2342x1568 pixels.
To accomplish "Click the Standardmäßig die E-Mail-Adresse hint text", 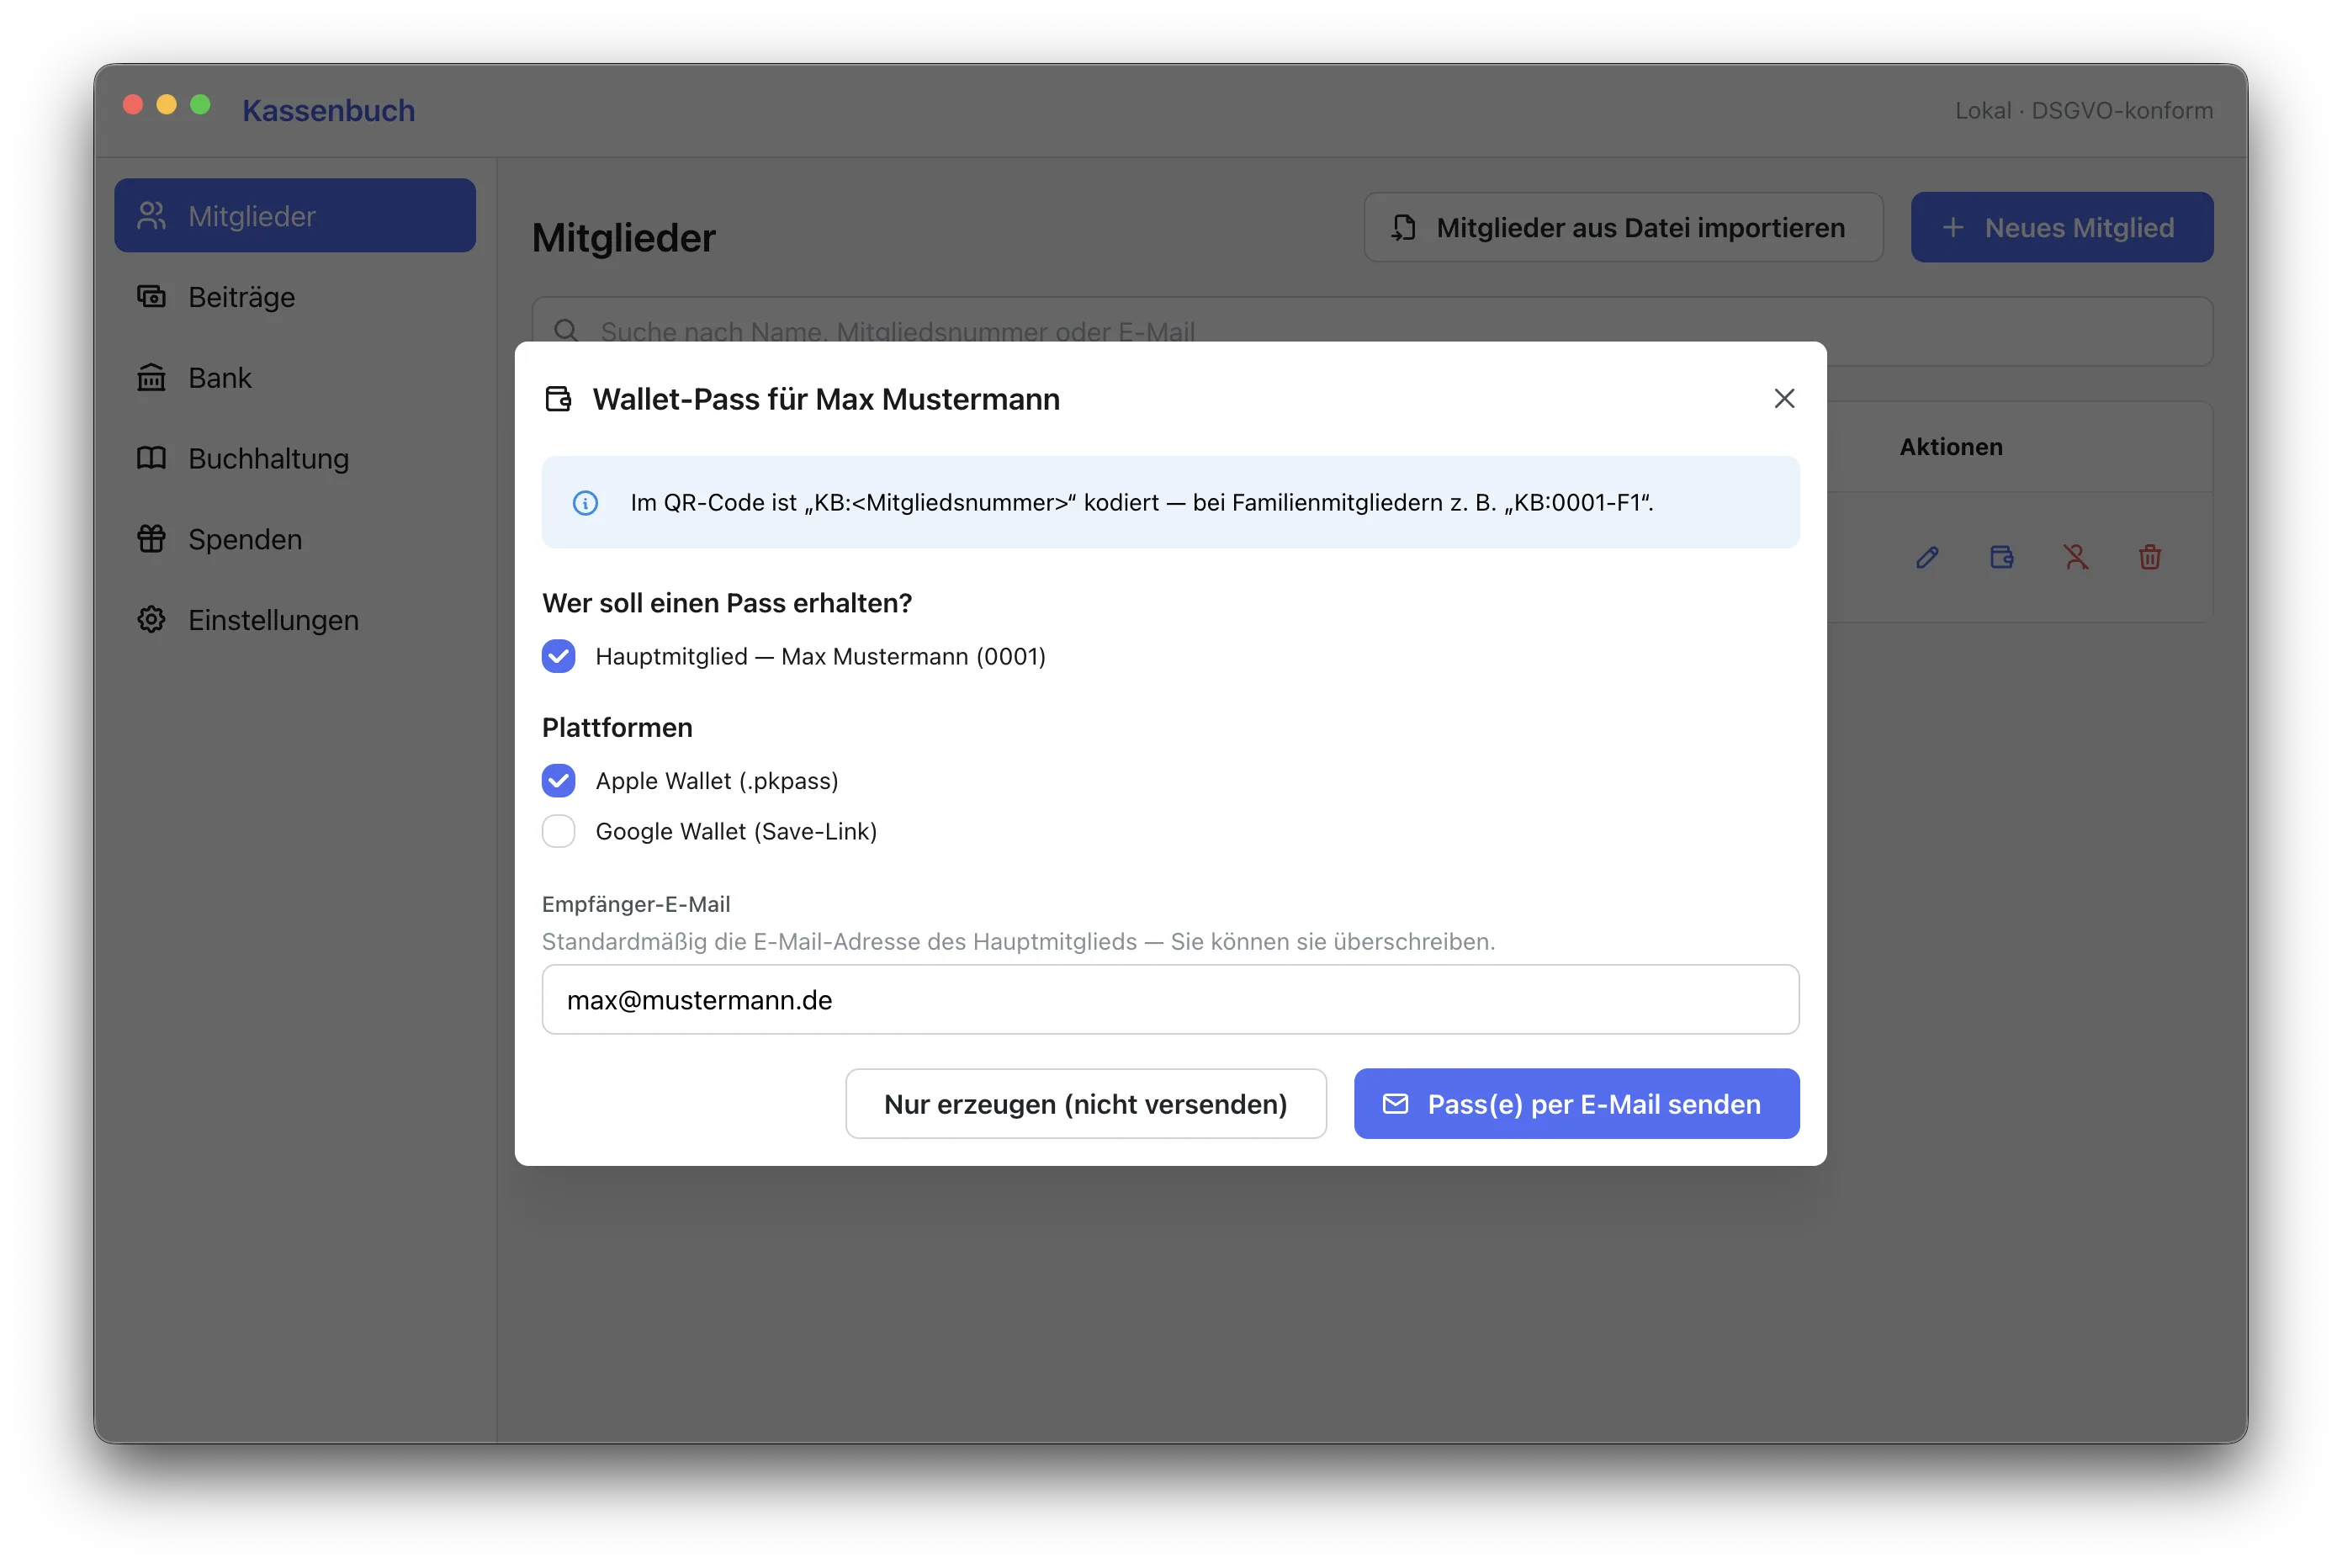I will (x=1018, y=942).
